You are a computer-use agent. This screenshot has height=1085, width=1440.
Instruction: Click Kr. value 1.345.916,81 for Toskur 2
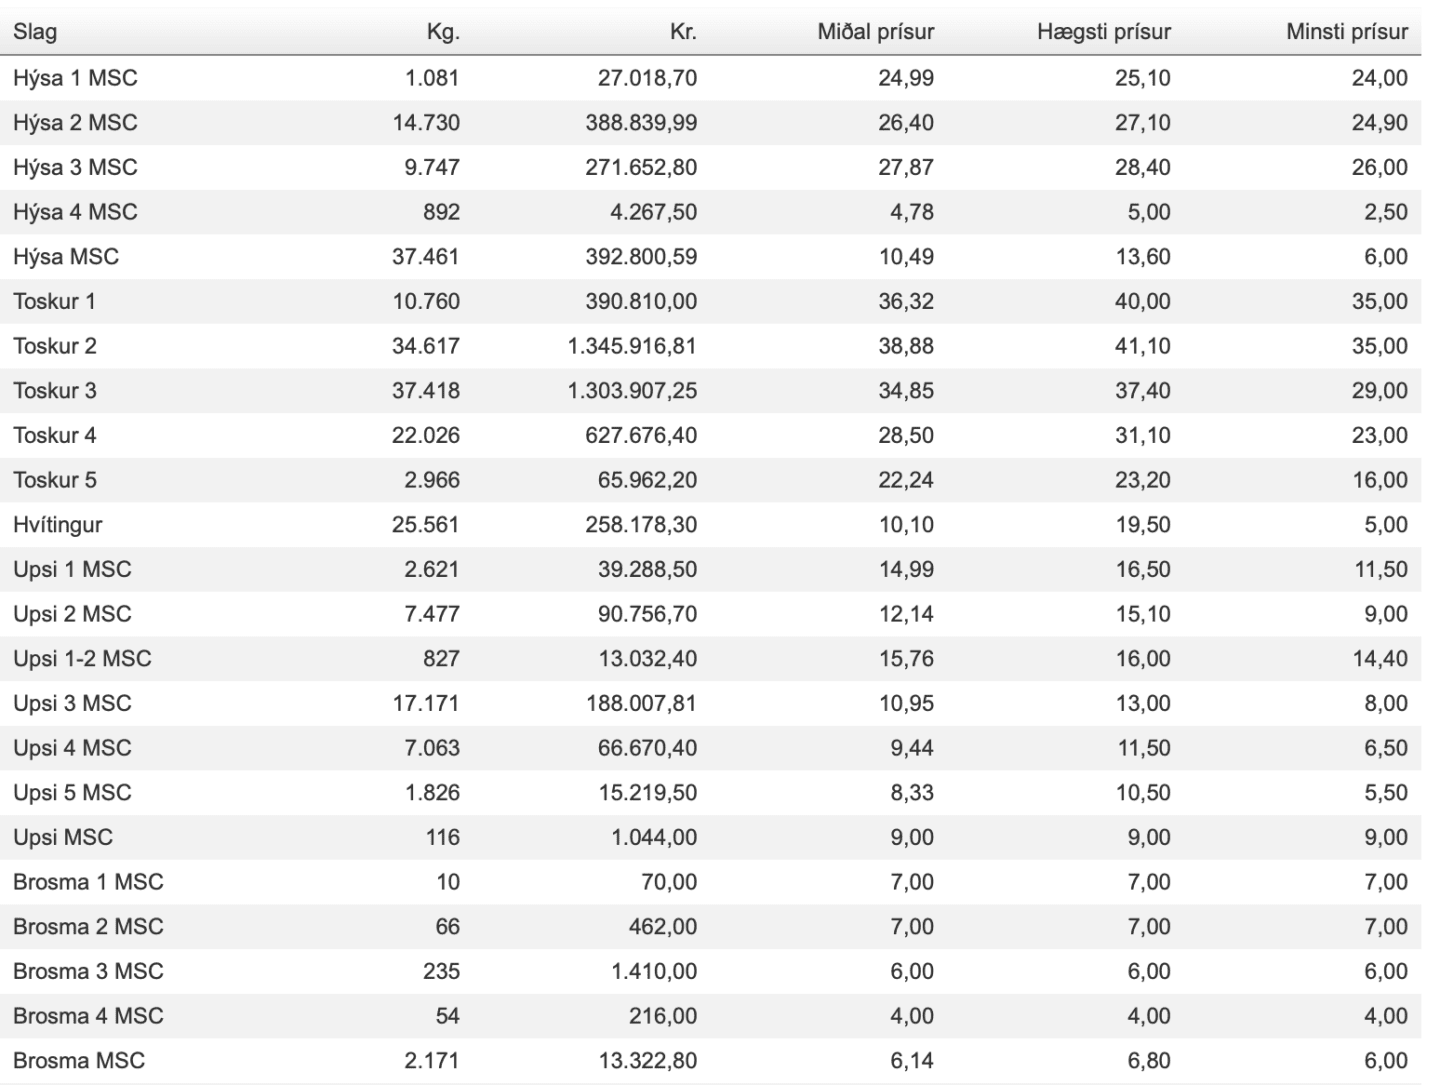point(632,346)
